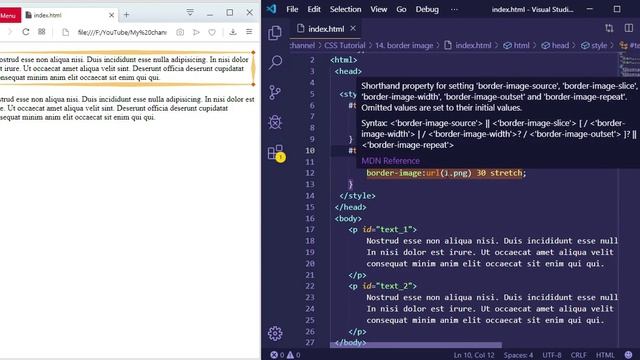640x360 pixels.
Task: Click the browser forward navigation arrow
Action: click(x=10, y=32)
